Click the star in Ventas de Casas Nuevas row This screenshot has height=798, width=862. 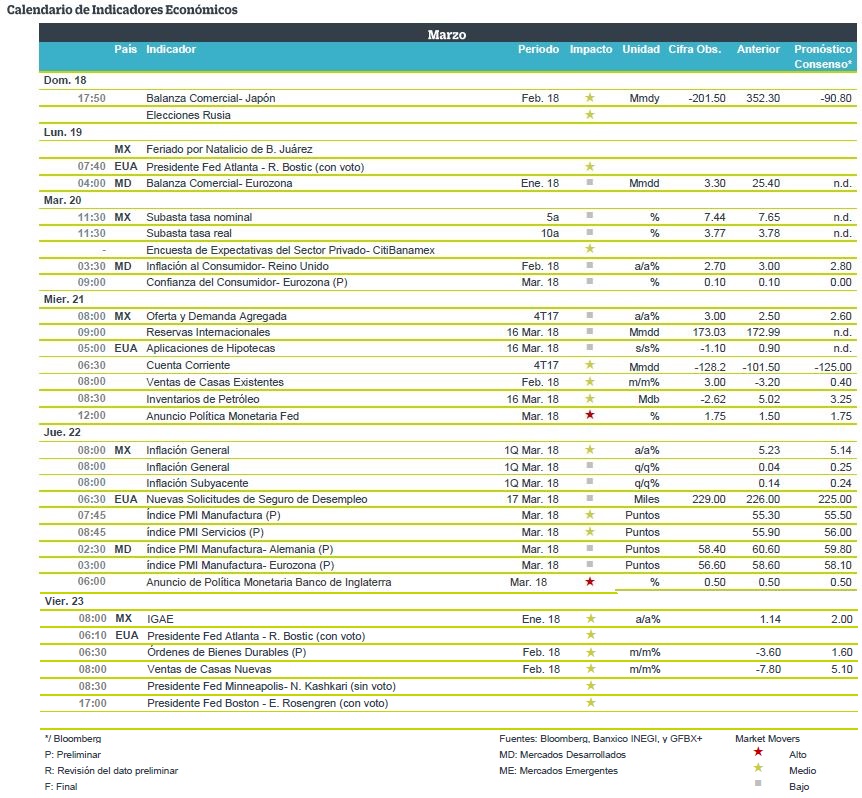tap(591, 668)
